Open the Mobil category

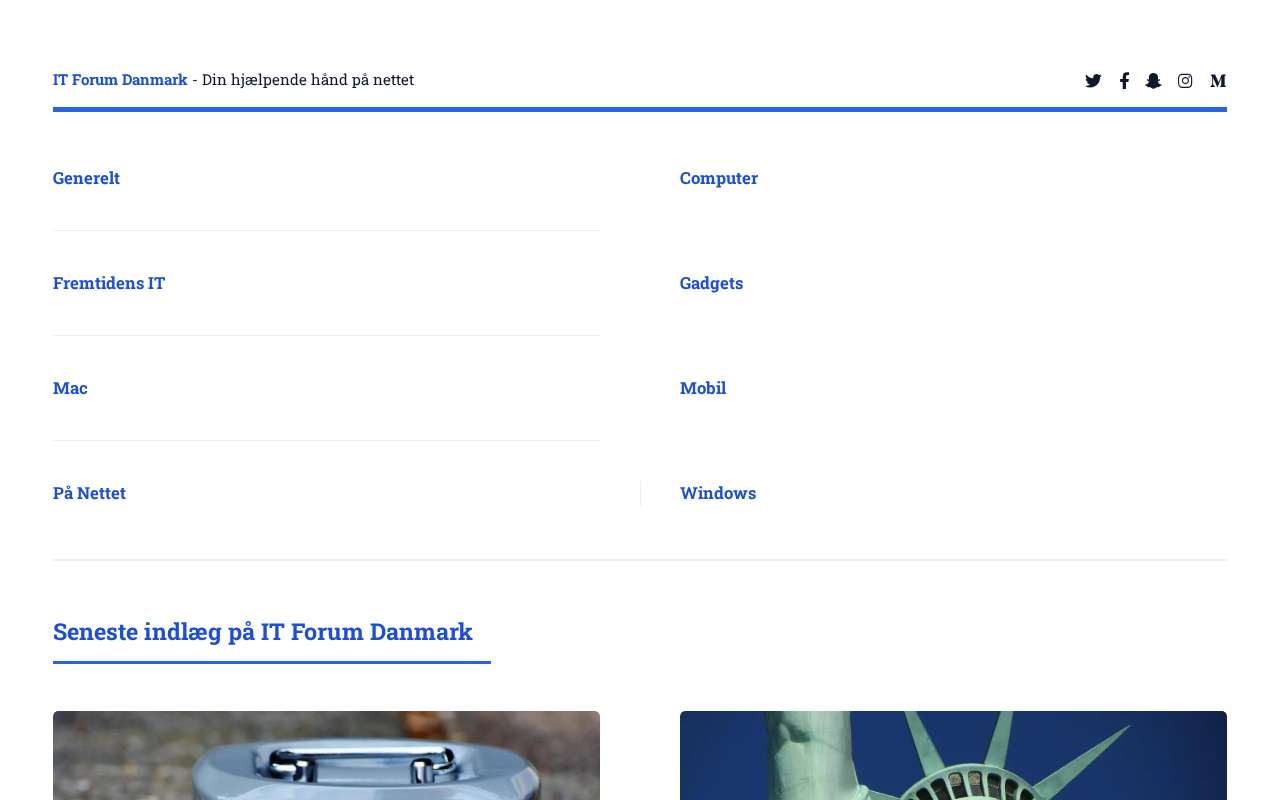(x=703, y=388)
